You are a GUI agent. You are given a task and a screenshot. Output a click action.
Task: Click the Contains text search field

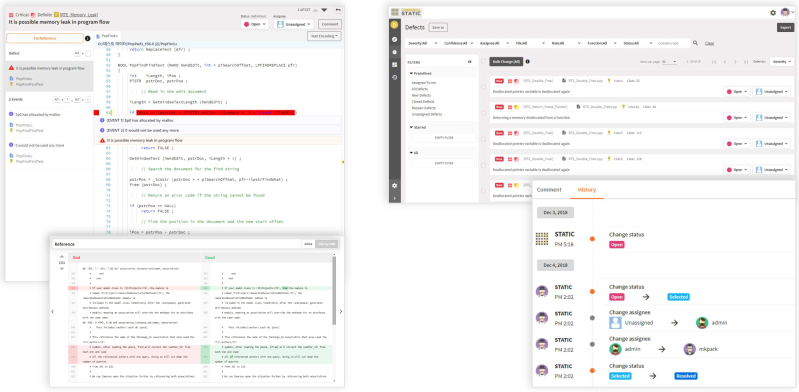[673, 43]
